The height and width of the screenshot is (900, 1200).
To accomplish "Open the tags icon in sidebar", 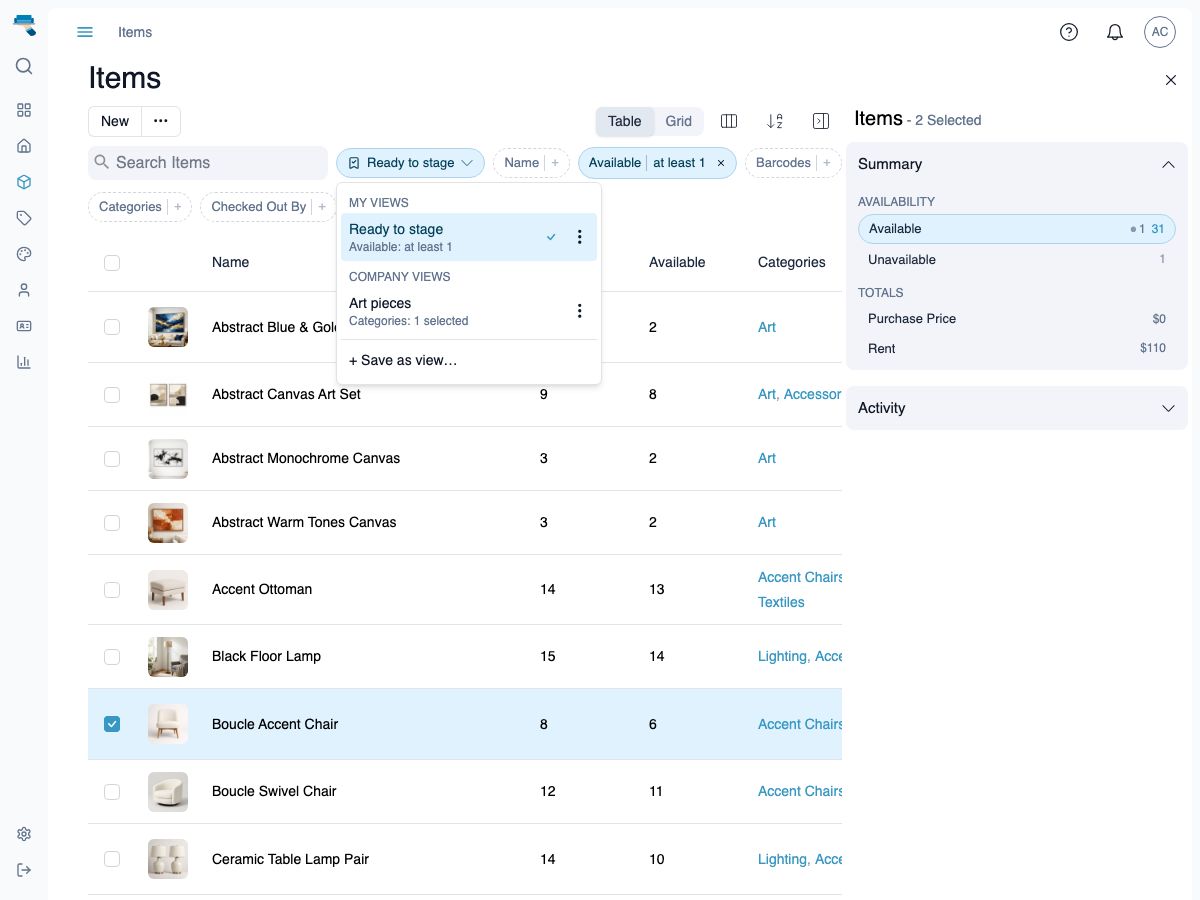I will pos(24,218).
